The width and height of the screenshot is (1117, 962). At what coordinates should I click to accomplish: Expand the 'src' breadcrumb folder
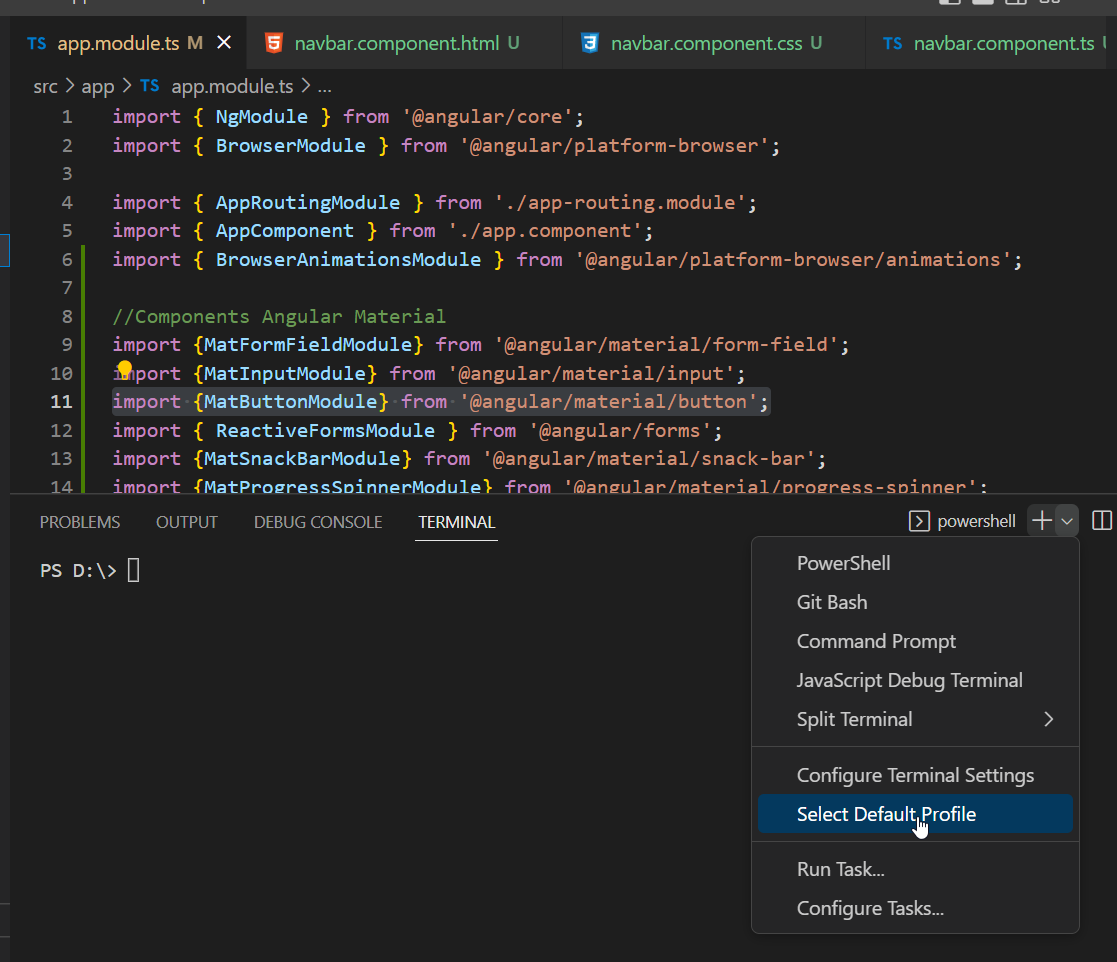point(46,86)
